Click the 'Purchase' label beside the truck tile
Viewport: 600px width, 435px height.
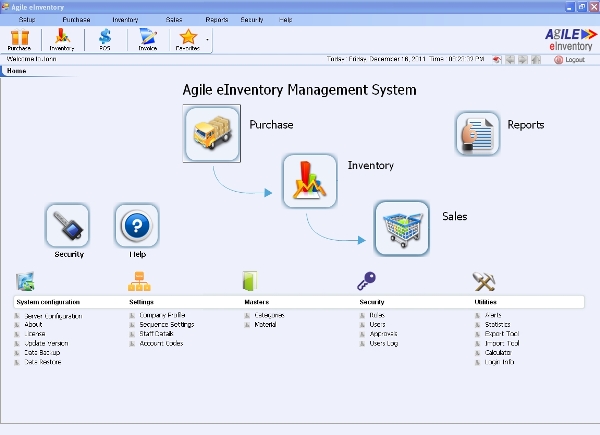(x=271, y=125)
